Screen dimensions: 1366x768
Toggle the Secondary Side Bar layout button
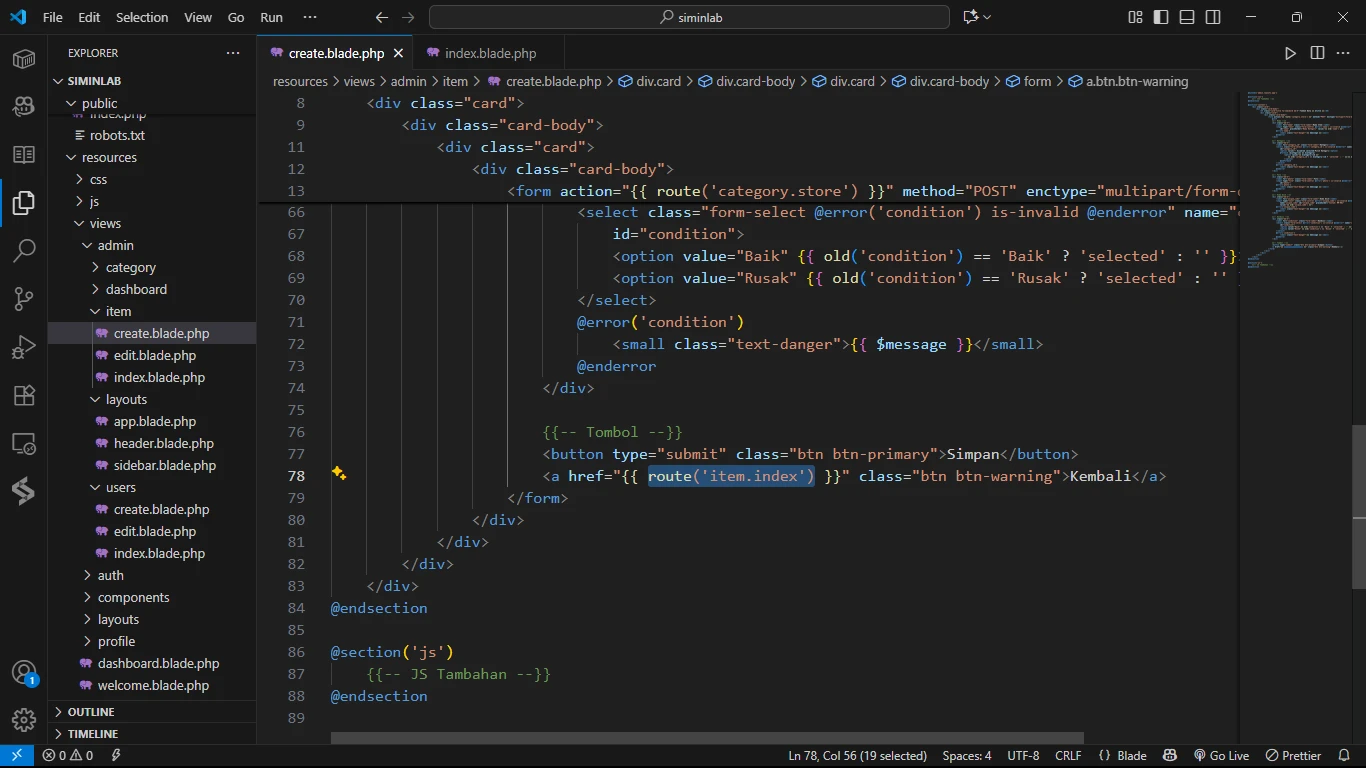click(1213, 17)
